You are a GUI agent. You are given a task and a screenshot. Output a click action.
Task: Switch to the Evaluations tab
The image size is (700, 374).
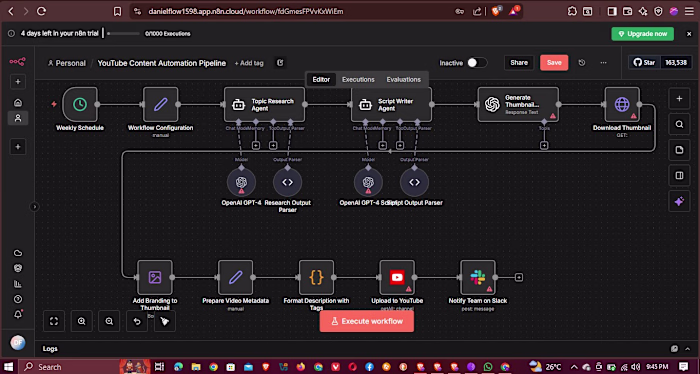point(404,79)
